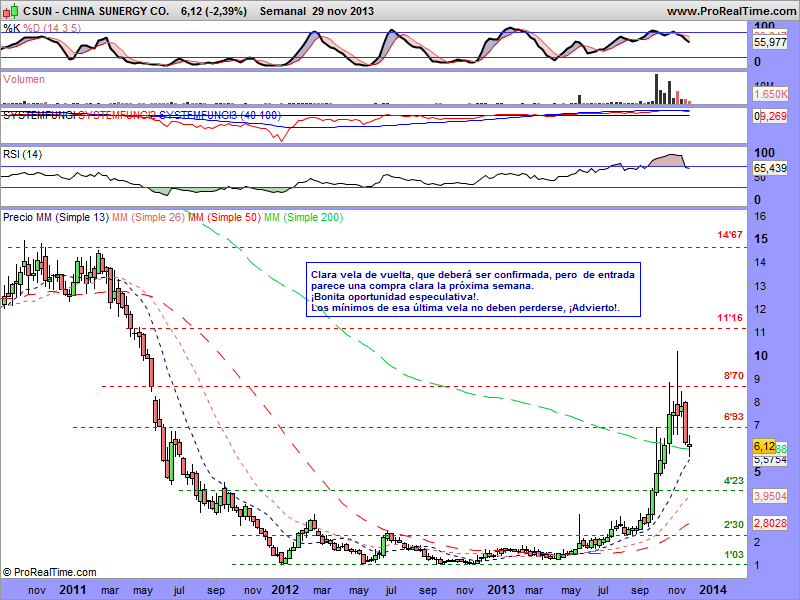Select the 11'16 resistance level label
Viewport: 800px width, 600px height.
point(730,317)
